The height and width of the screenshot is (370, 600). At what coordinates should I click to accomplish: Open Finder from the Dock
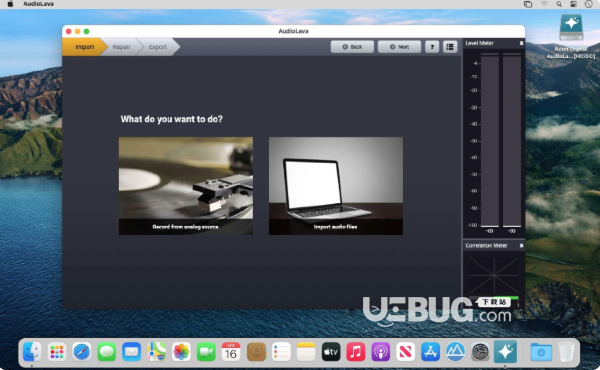click(32, 352)
